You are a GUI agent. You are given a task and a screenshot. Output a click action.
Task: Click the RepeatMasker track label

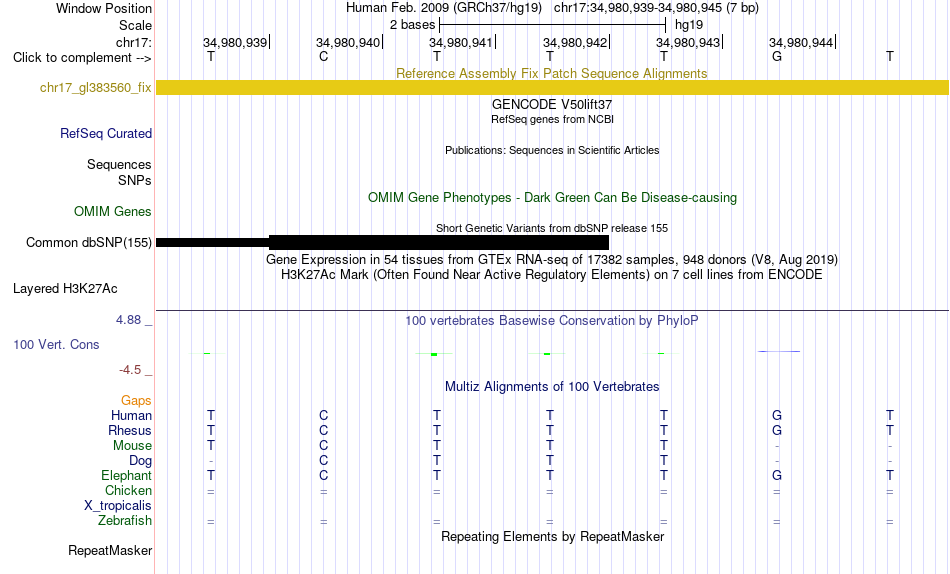click(110, 550)
